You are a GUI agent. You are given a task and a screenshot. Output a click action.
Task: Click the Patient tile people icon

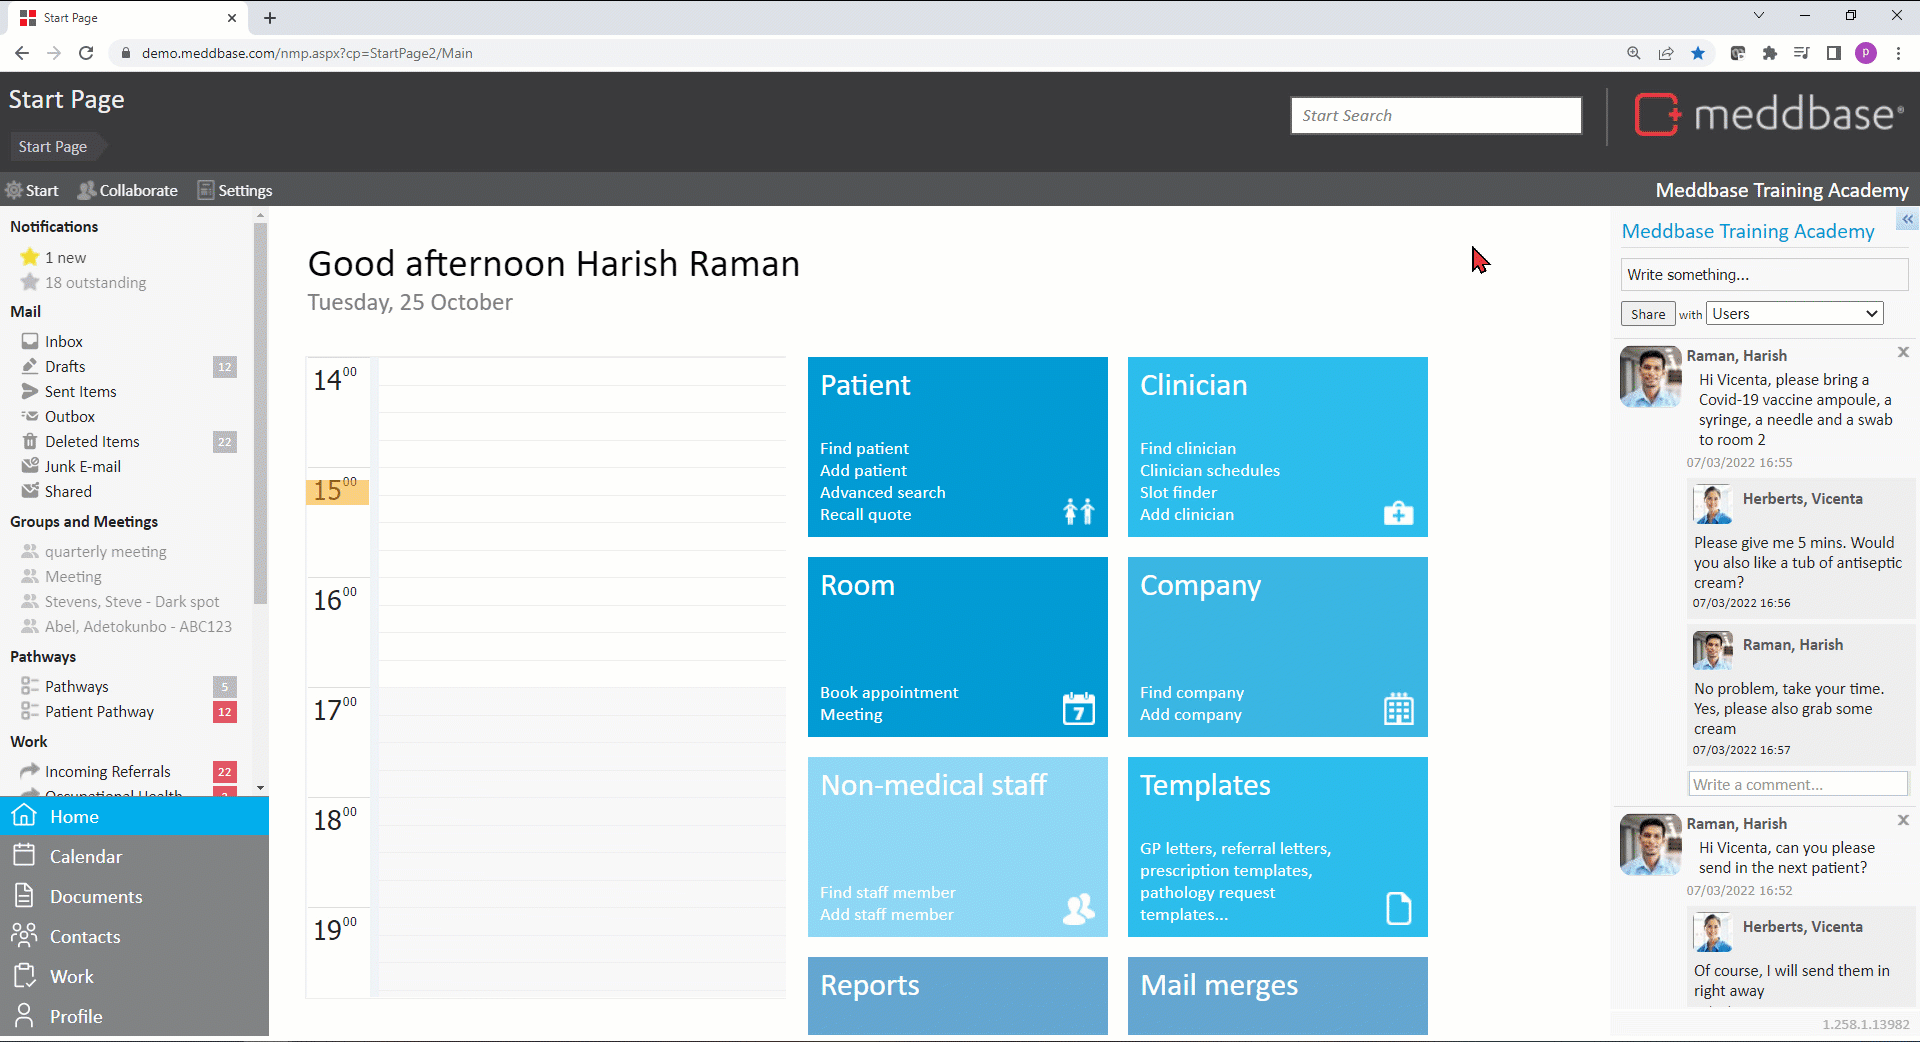pos(1078,512)
